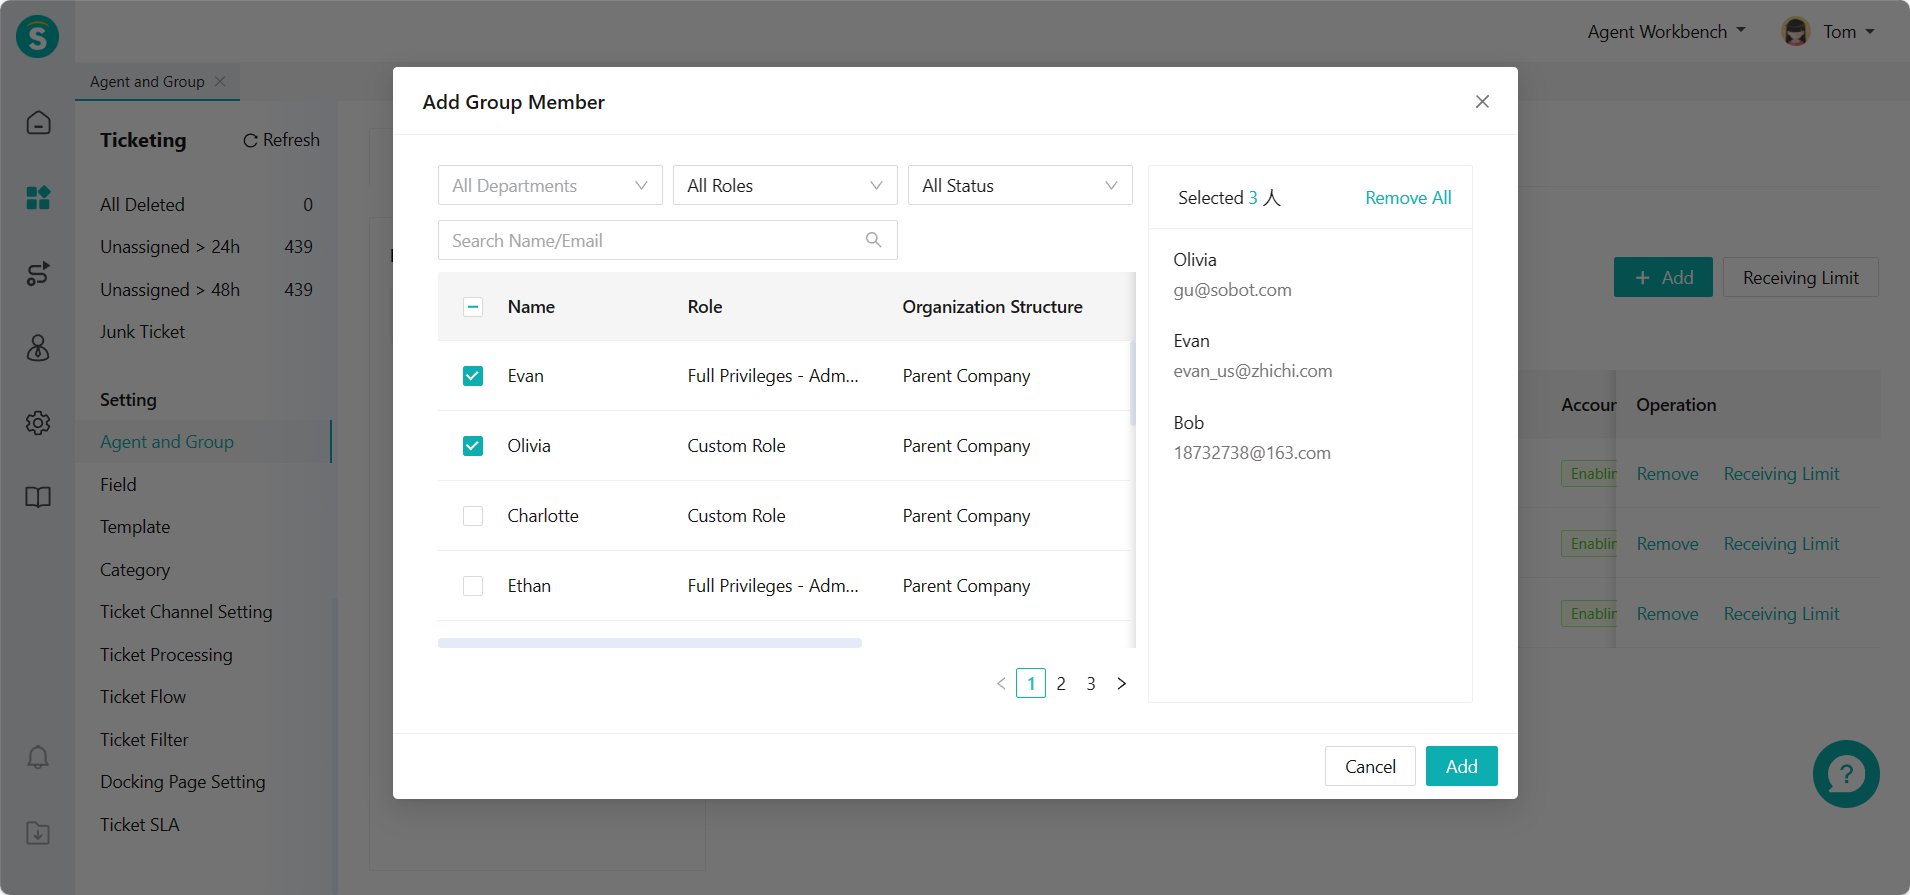
Task: Click the Role column header
Action: [x=705, y=307]
